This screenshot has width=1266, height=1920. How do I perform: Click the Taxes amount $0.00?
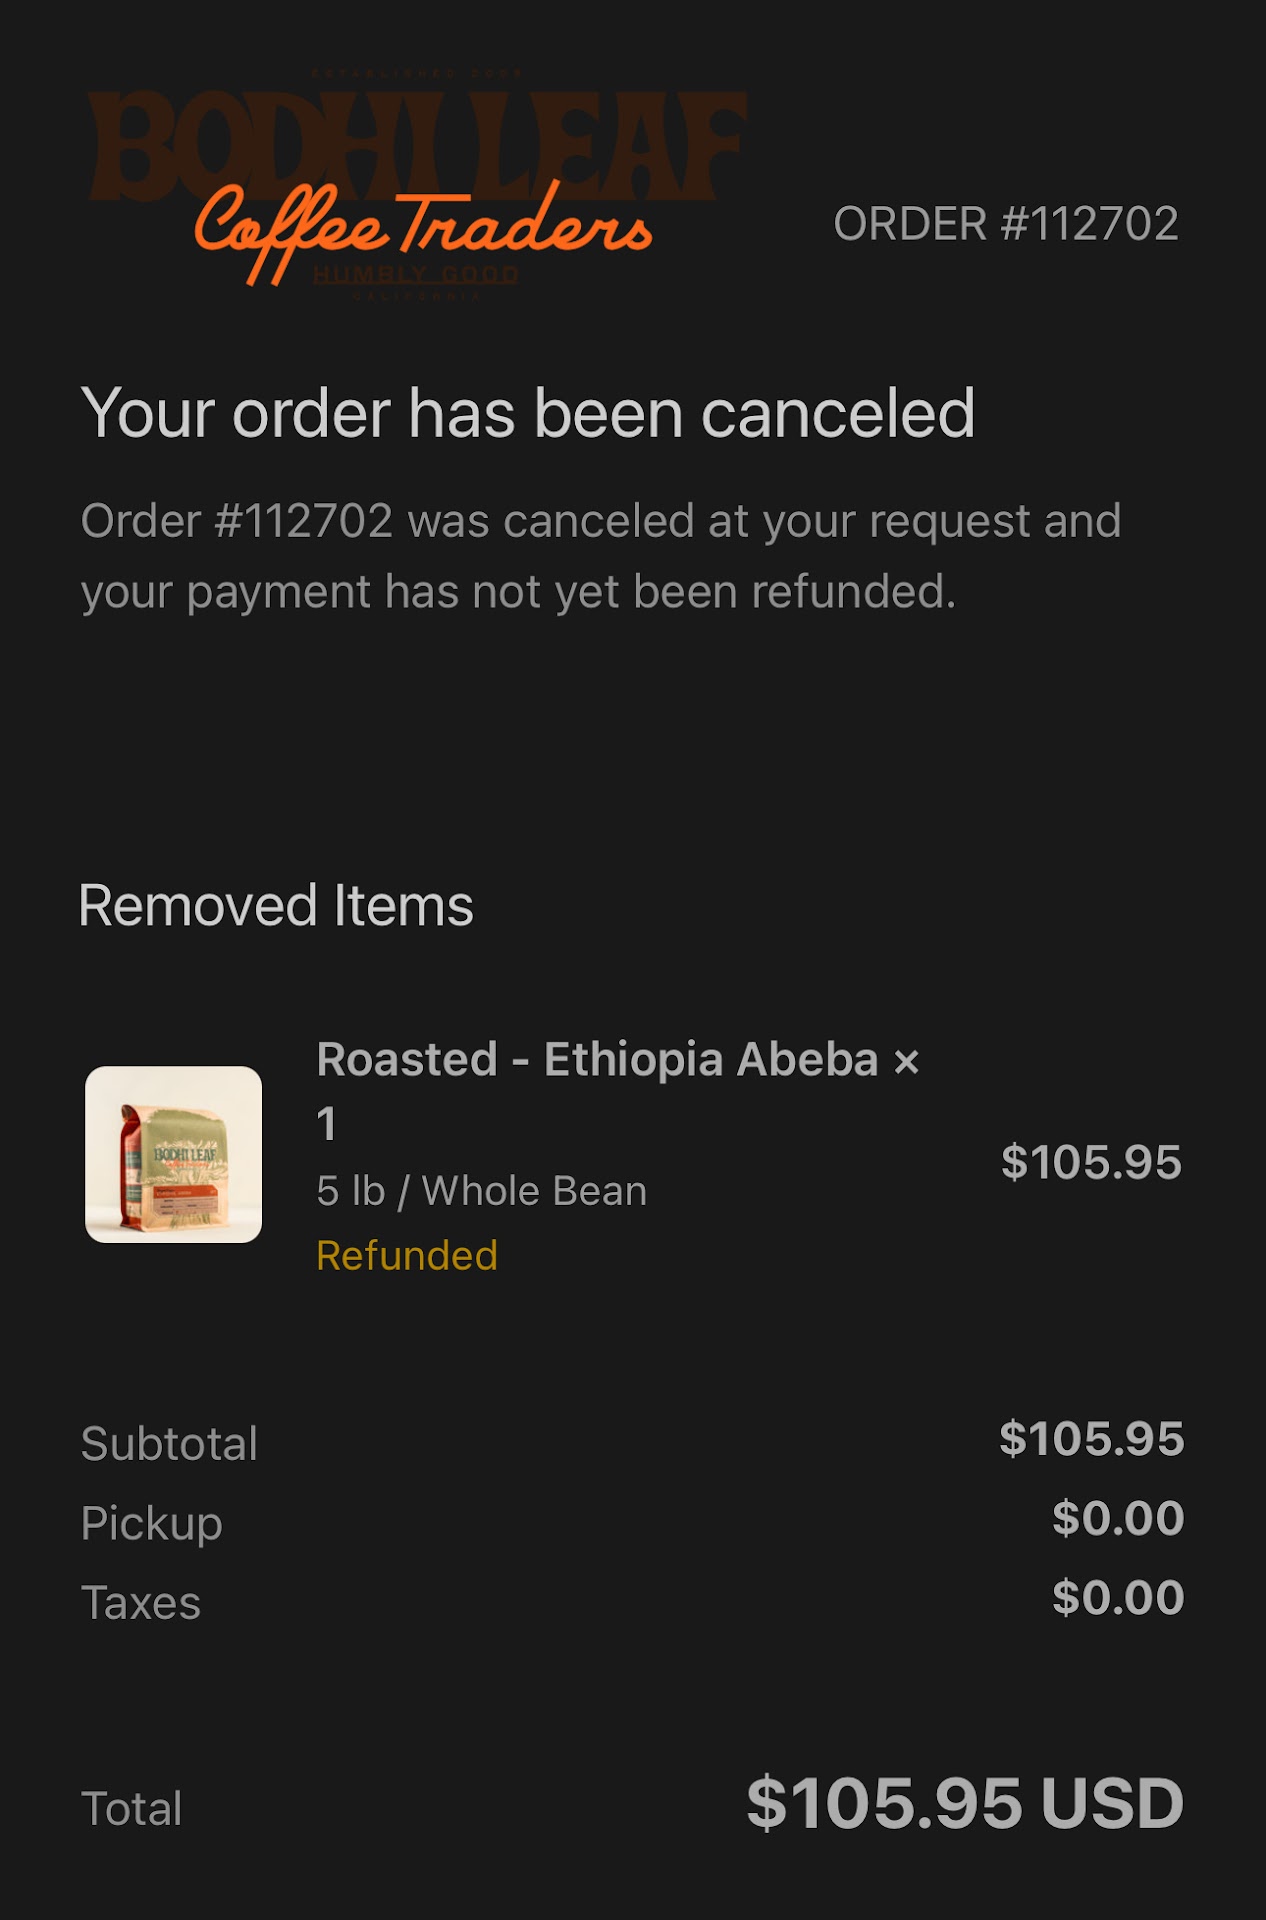[x=1117, y=1597]
